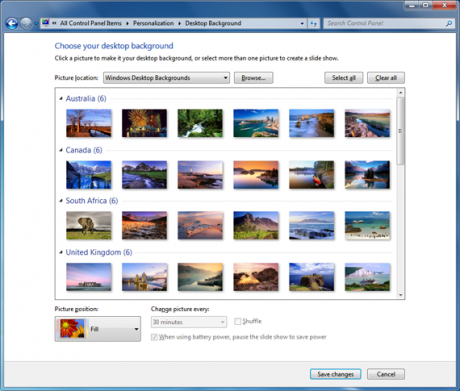Toggle pause slide show on battery checkbox
The height and width of the screenshot is (391, 460).
154,337
